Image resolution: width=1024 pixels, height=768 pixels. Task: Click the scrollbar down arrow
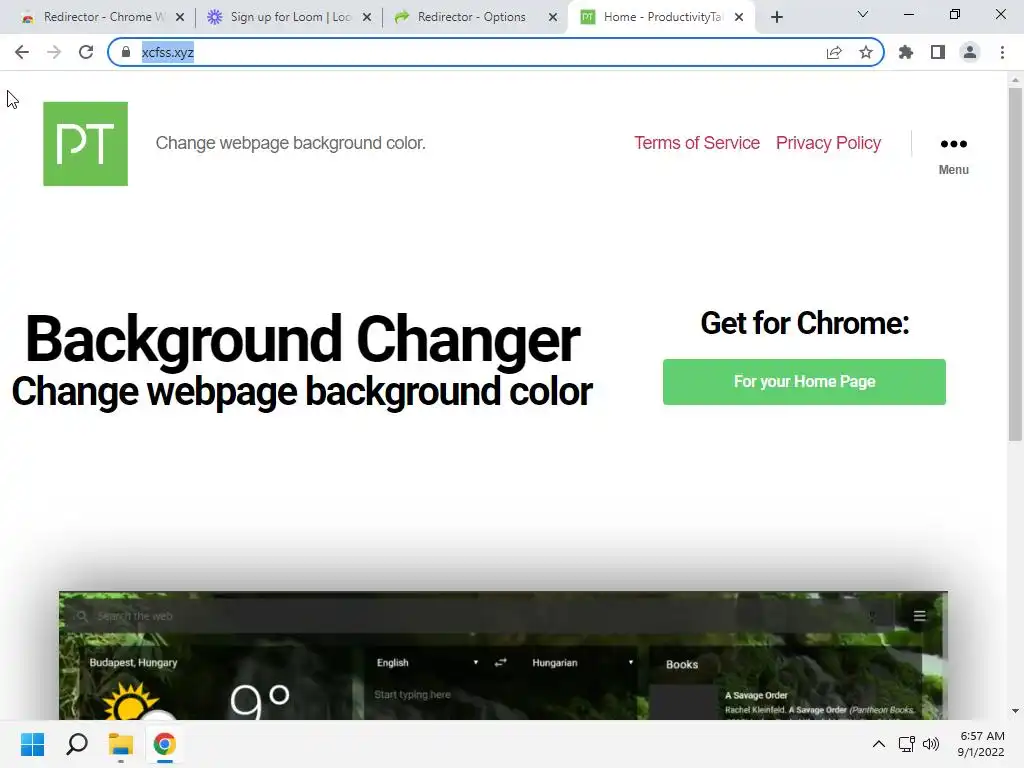[x=1015, y=711]
